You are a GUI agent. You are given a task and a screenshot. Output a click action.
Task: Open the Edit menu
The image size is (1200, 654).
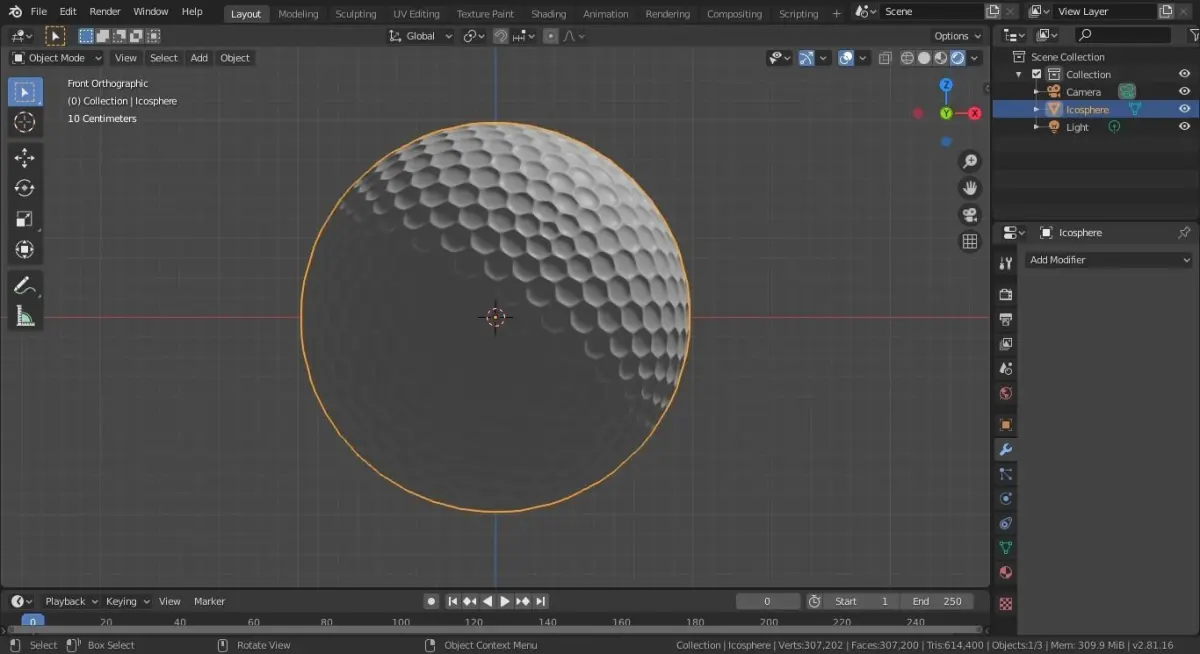pos(67,12)
